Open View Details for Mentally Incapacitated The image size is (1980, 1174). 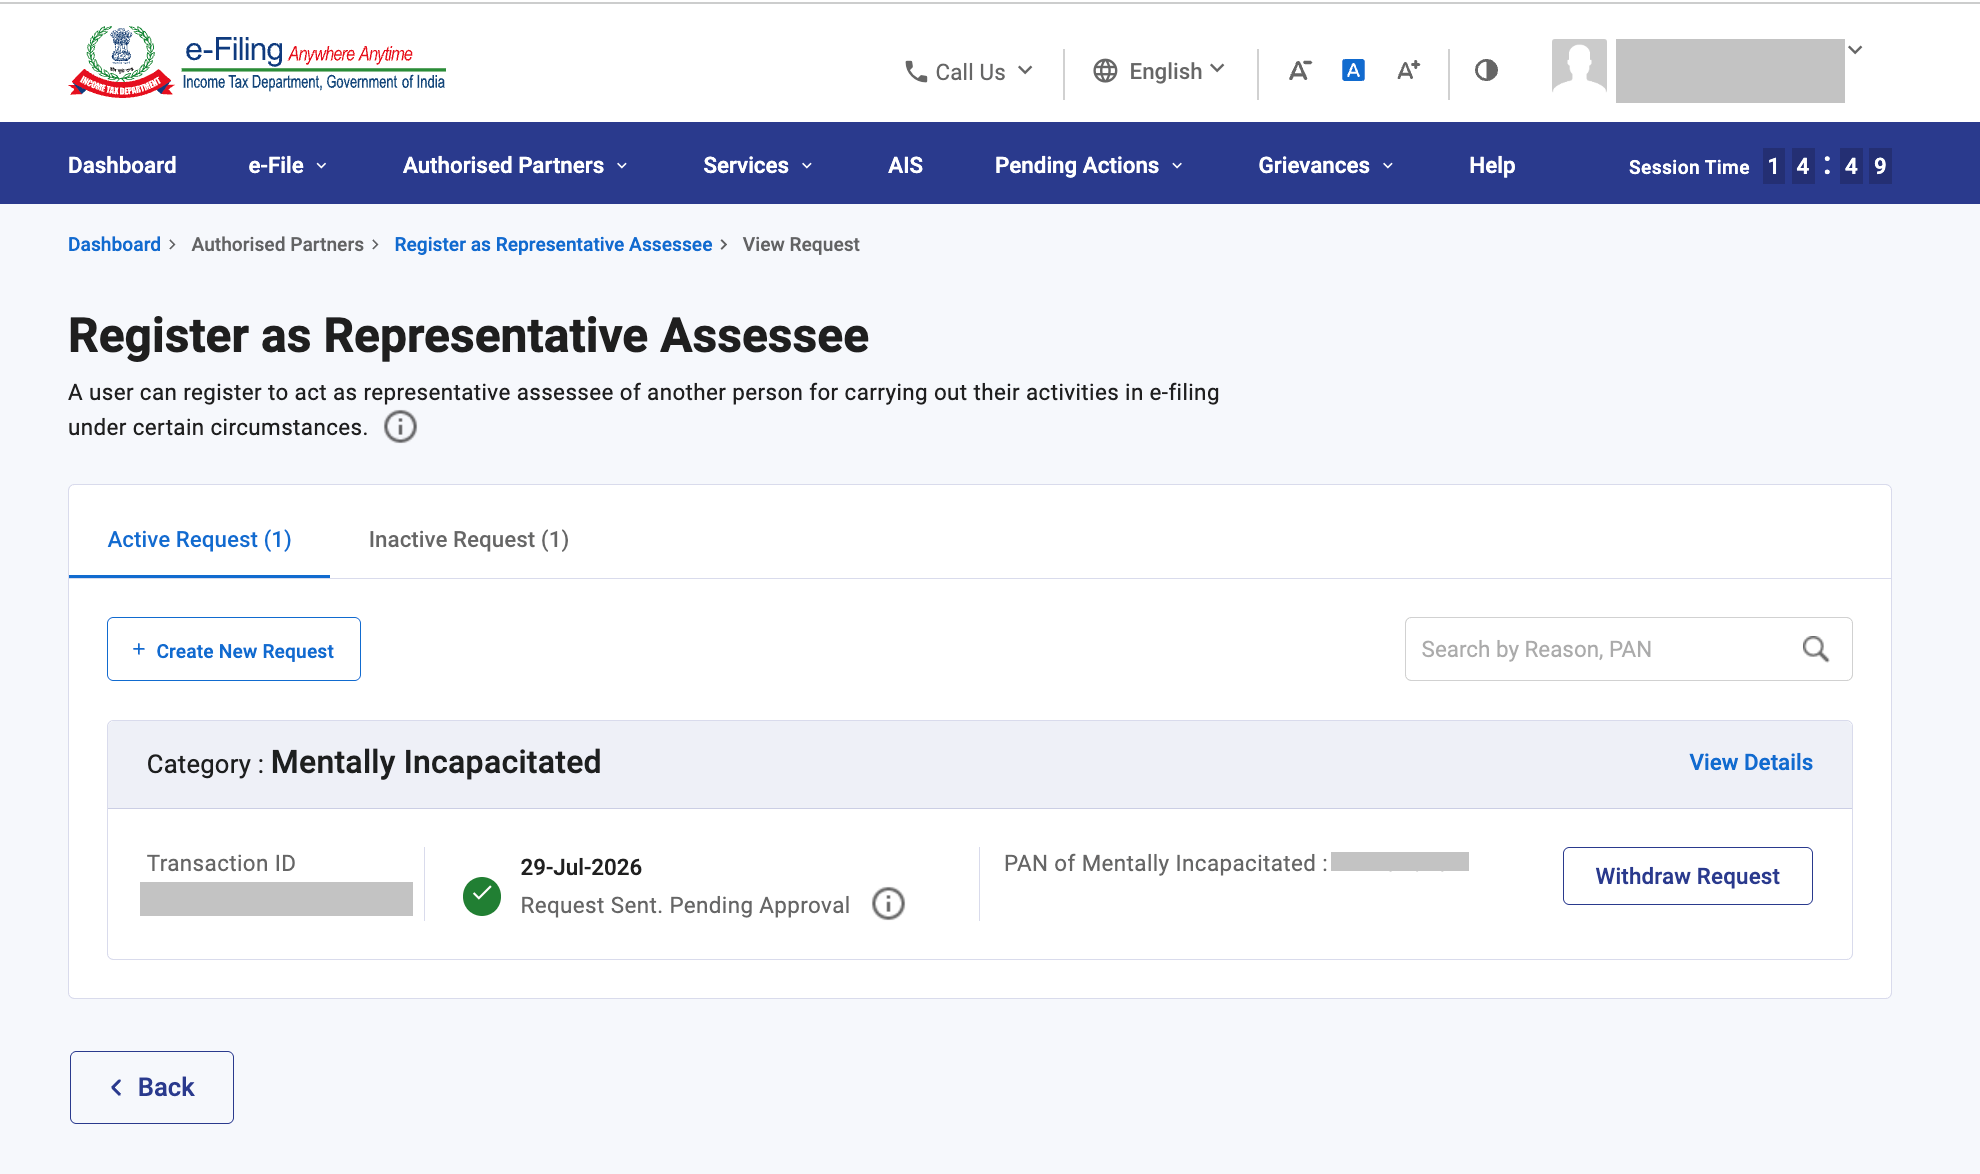[1751, 762]
